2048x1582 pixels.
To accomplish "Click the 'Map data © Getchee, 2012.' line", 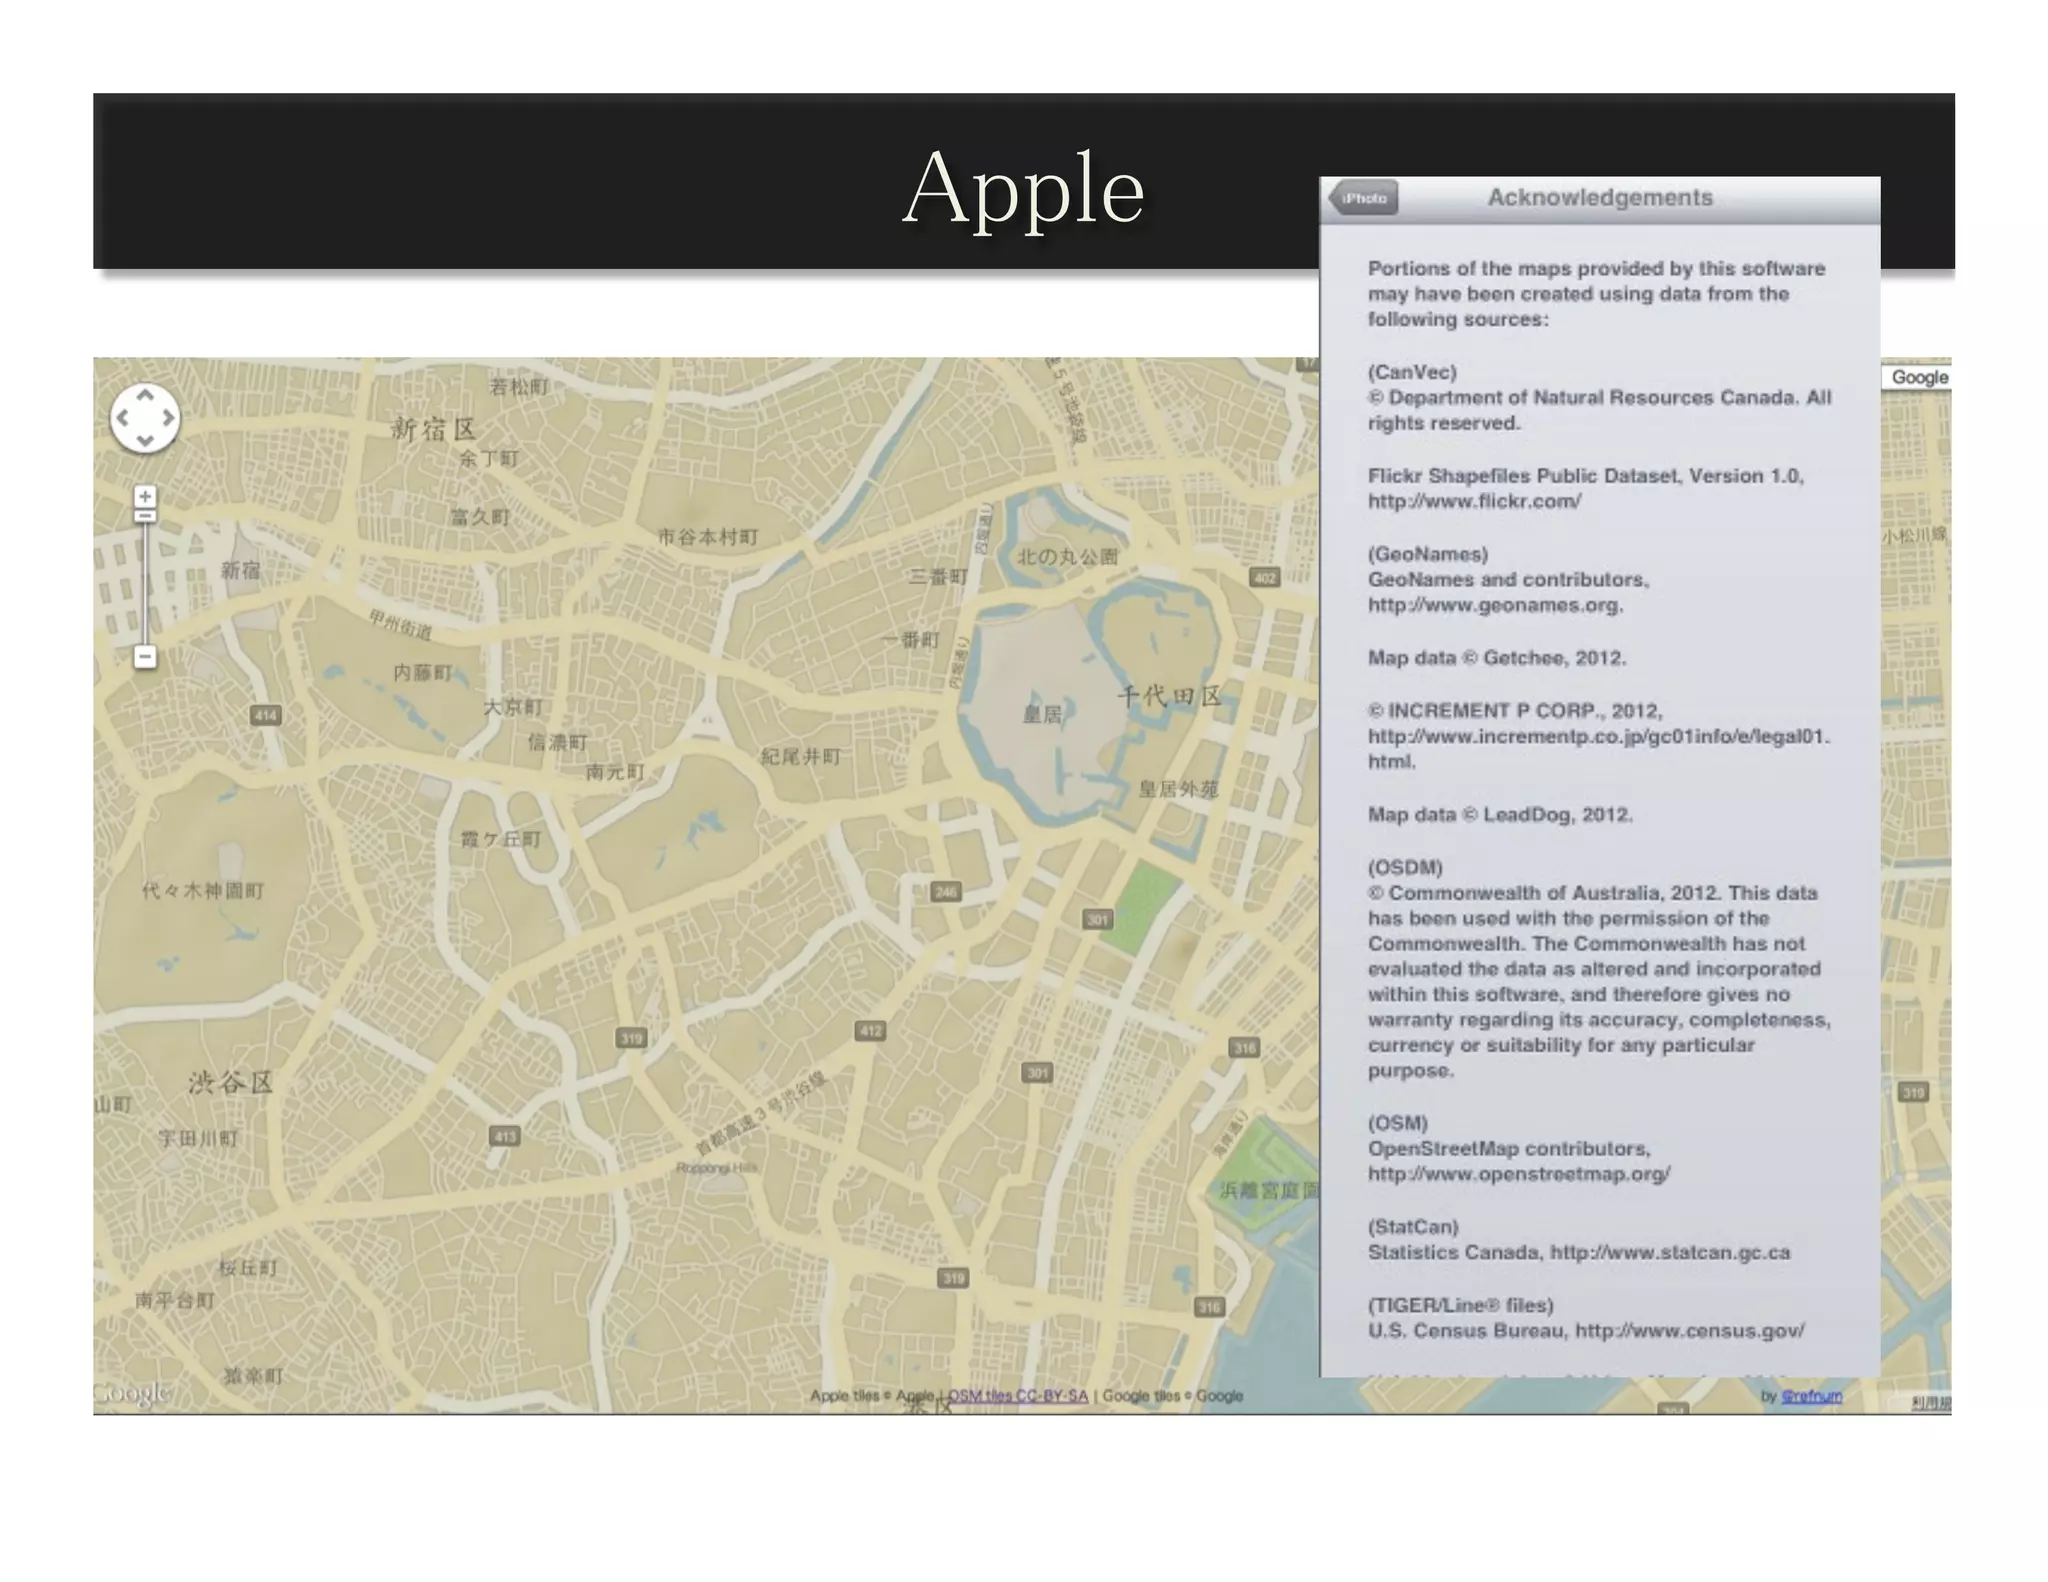I will (1497, 658).
